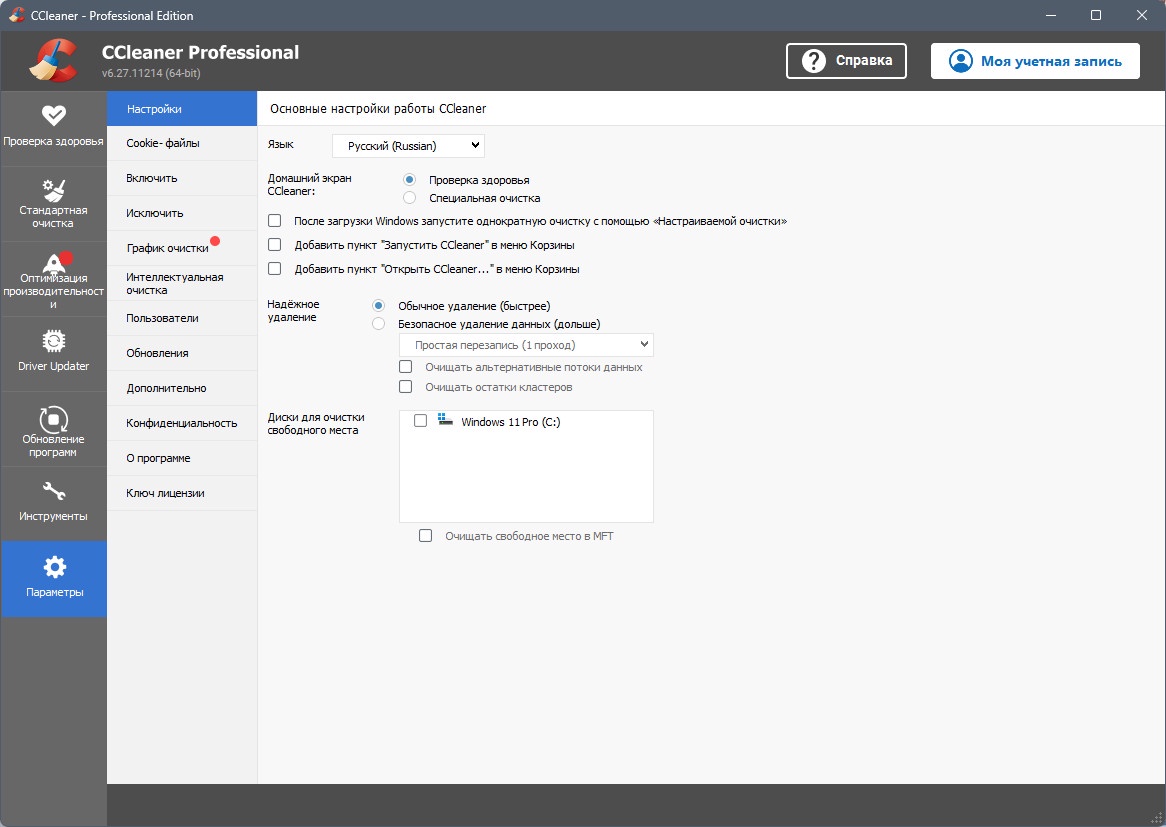
Task: Choose "Безопасное удаление данных" radio option
Action: point(378,324)
